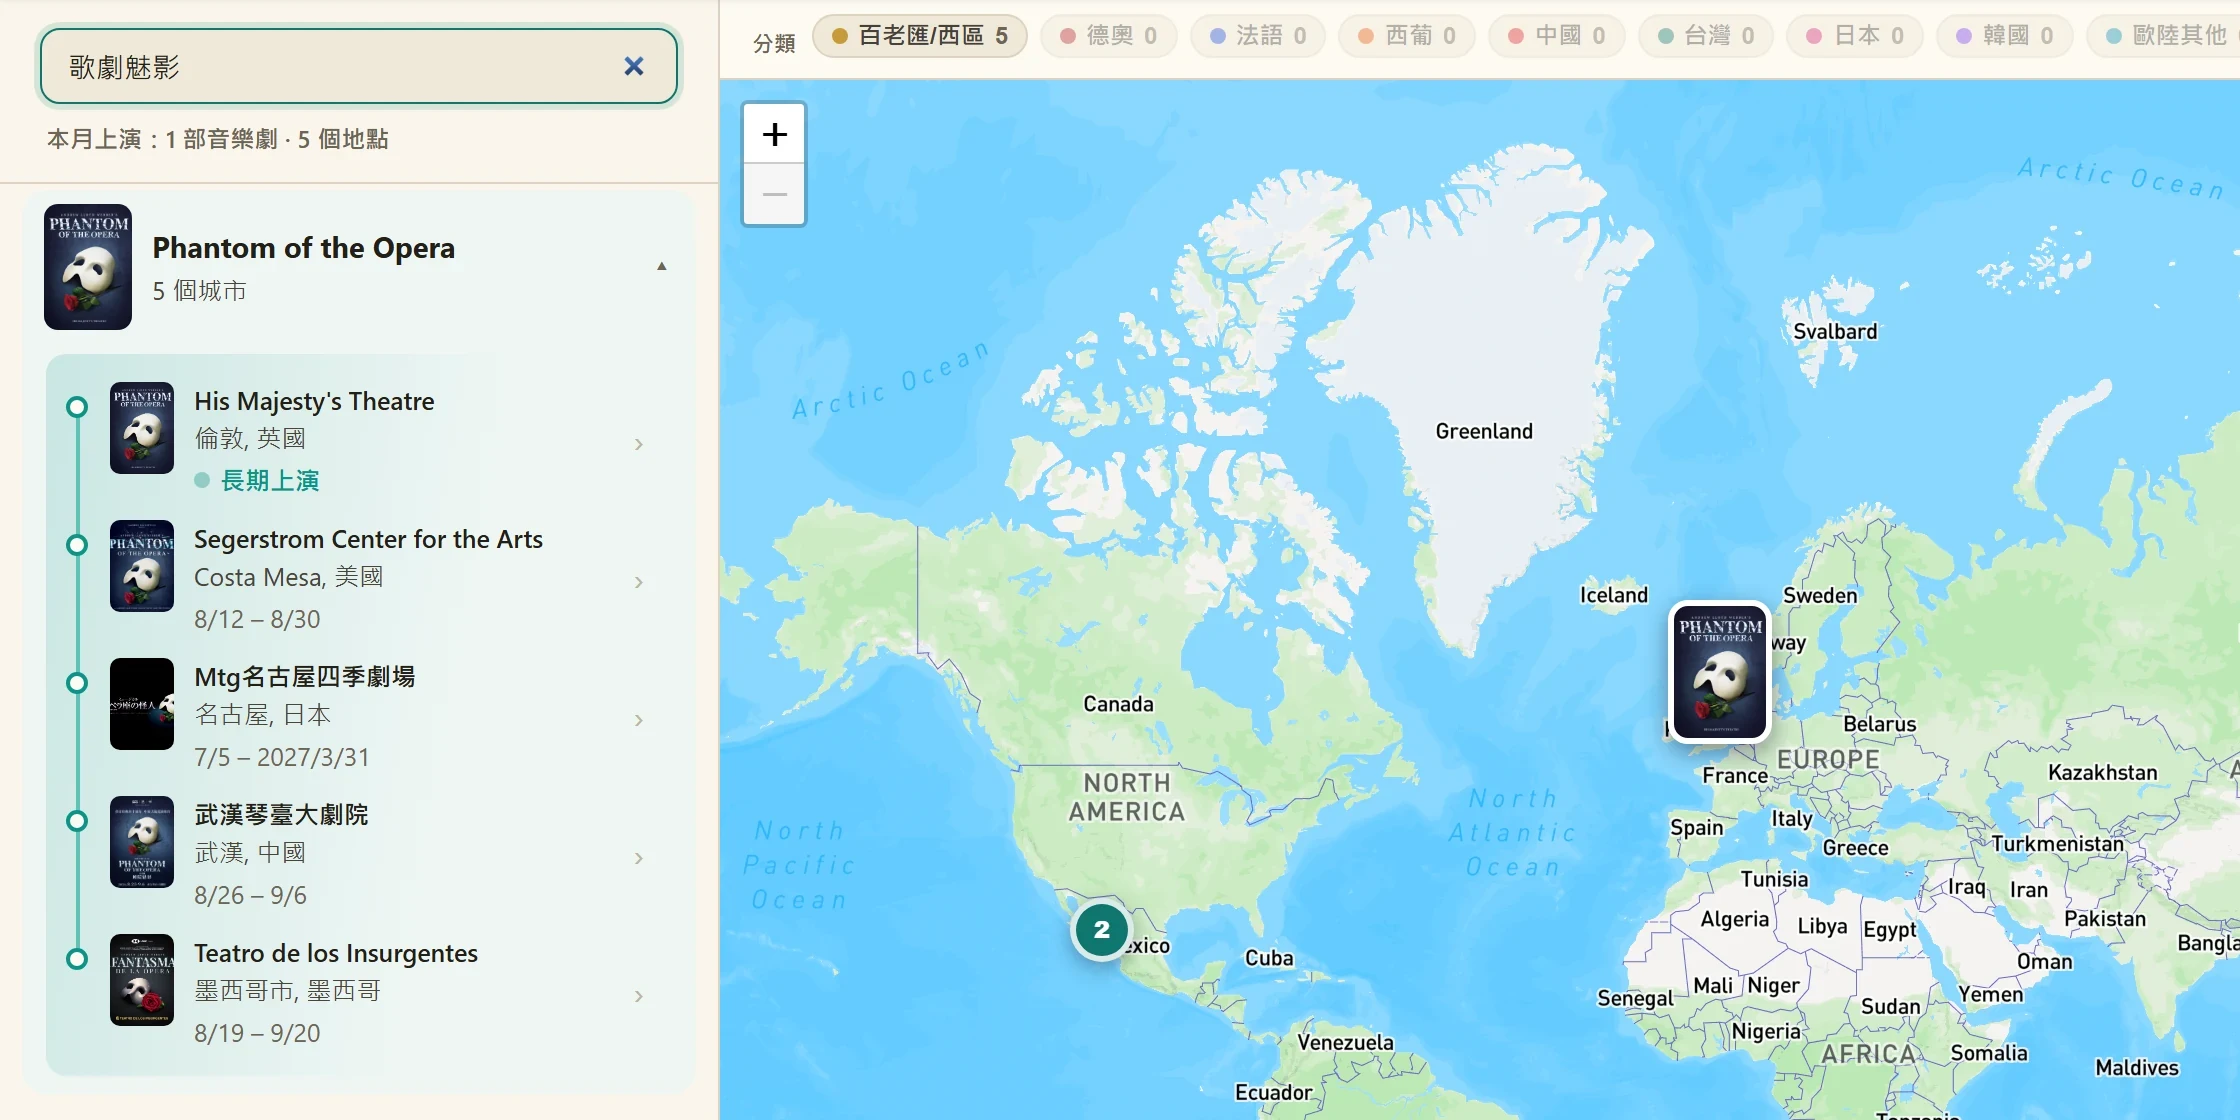2240x1120 pixels.
Task: Click the Svalbard label on the map
Action: (x=1835, y=331)
